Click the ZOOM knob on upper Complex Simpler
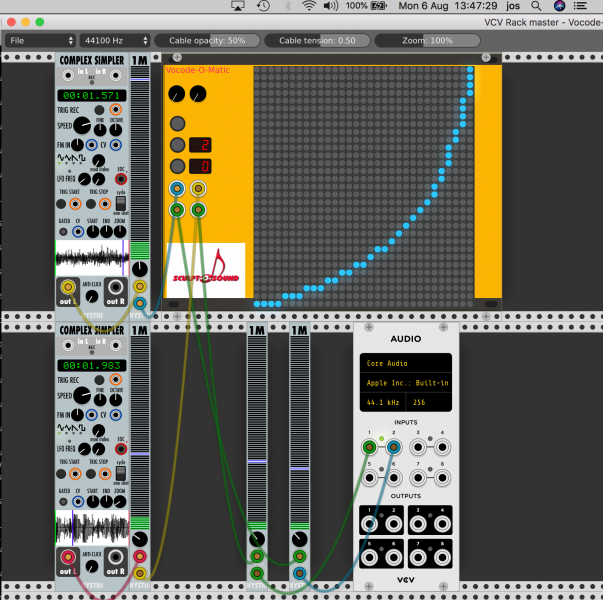The width and height of the screenshot is (603, 600). (120, 232)
